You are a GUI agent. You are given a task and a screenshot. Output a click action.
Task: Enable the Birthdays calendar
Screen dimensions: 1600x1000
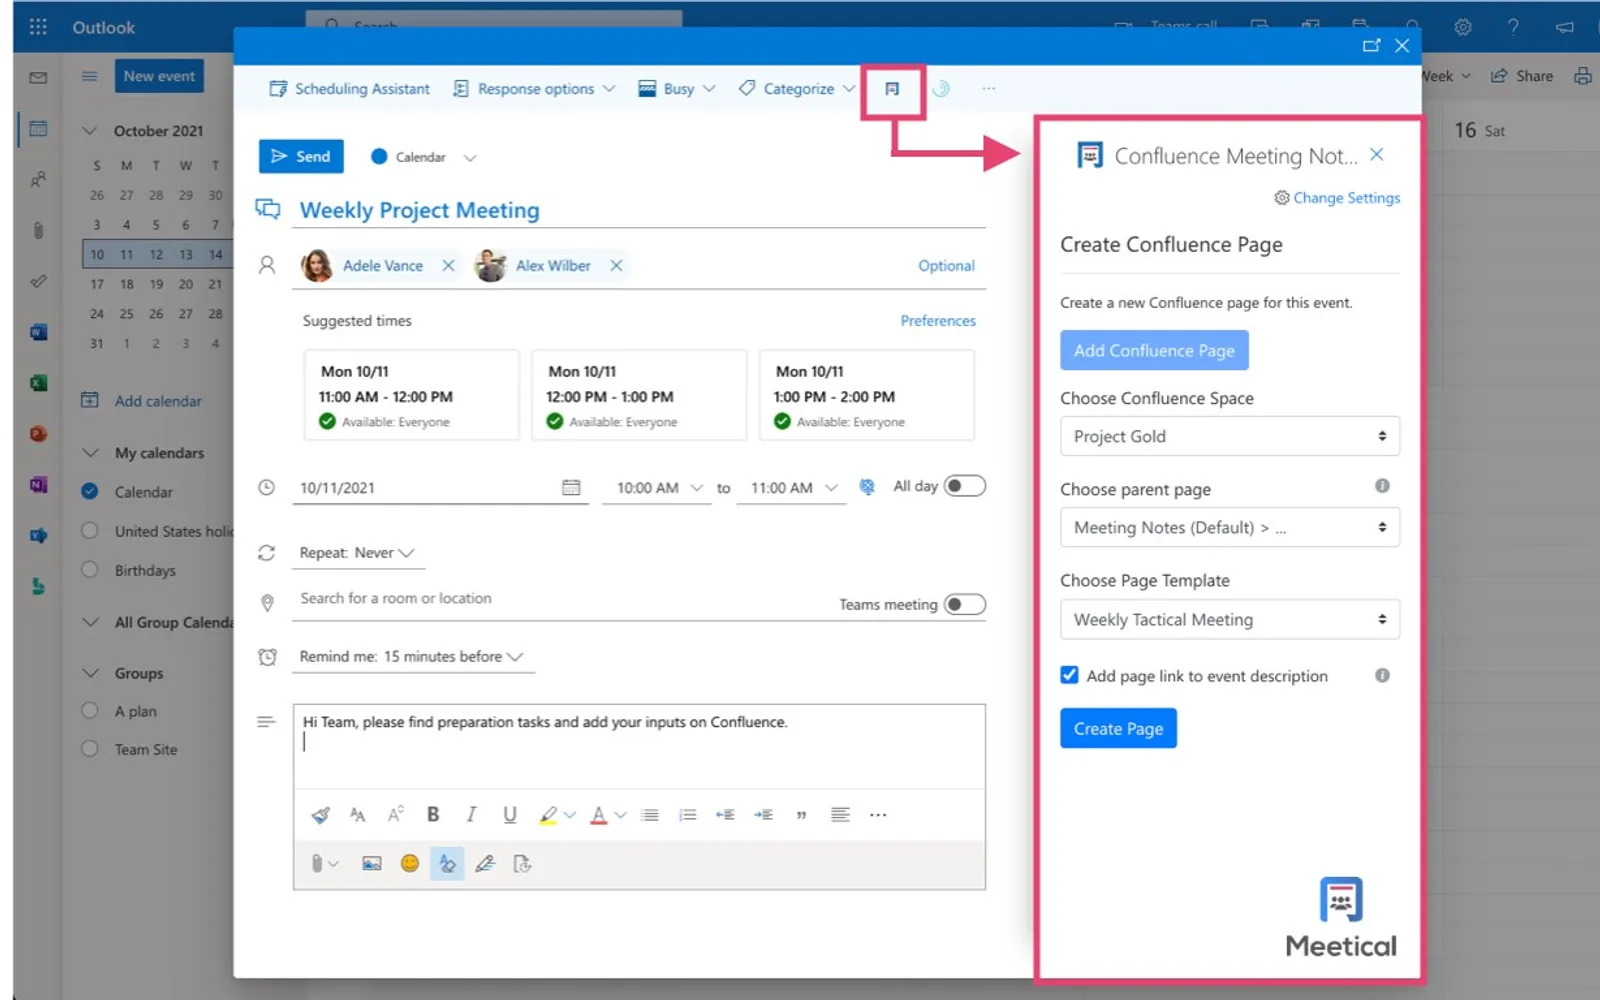click(90, 570)
